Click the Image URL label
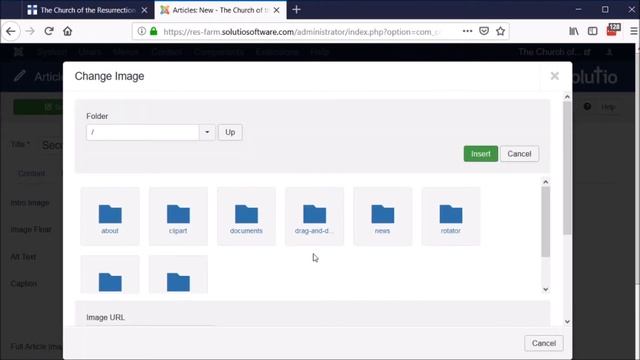This screenshot has height=360, width=640. 105,317
